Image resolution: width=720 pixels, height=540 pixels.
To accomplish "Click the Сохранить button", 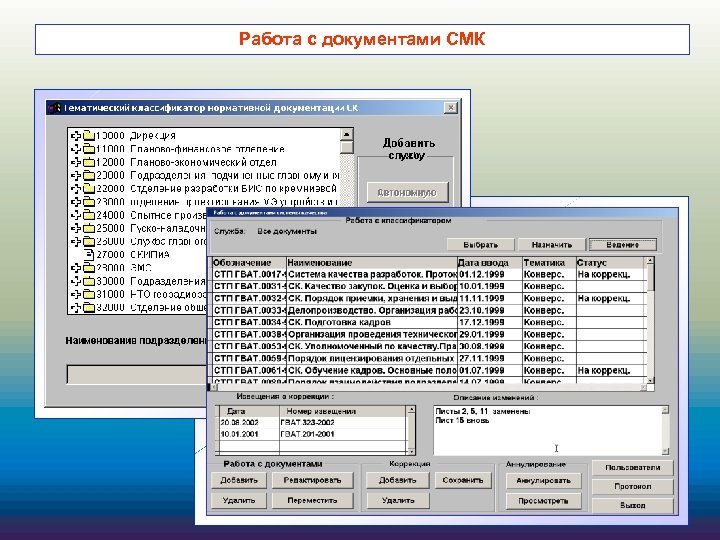I will tap(463, 480).
